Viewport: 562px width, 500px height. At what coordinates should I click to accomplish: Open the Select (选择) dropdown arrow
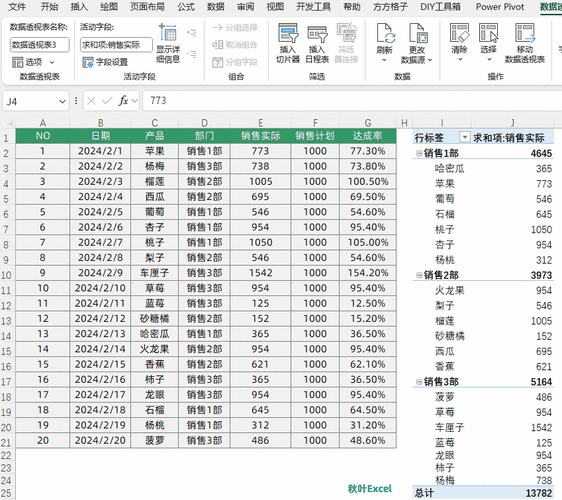(x=489, y=59)
